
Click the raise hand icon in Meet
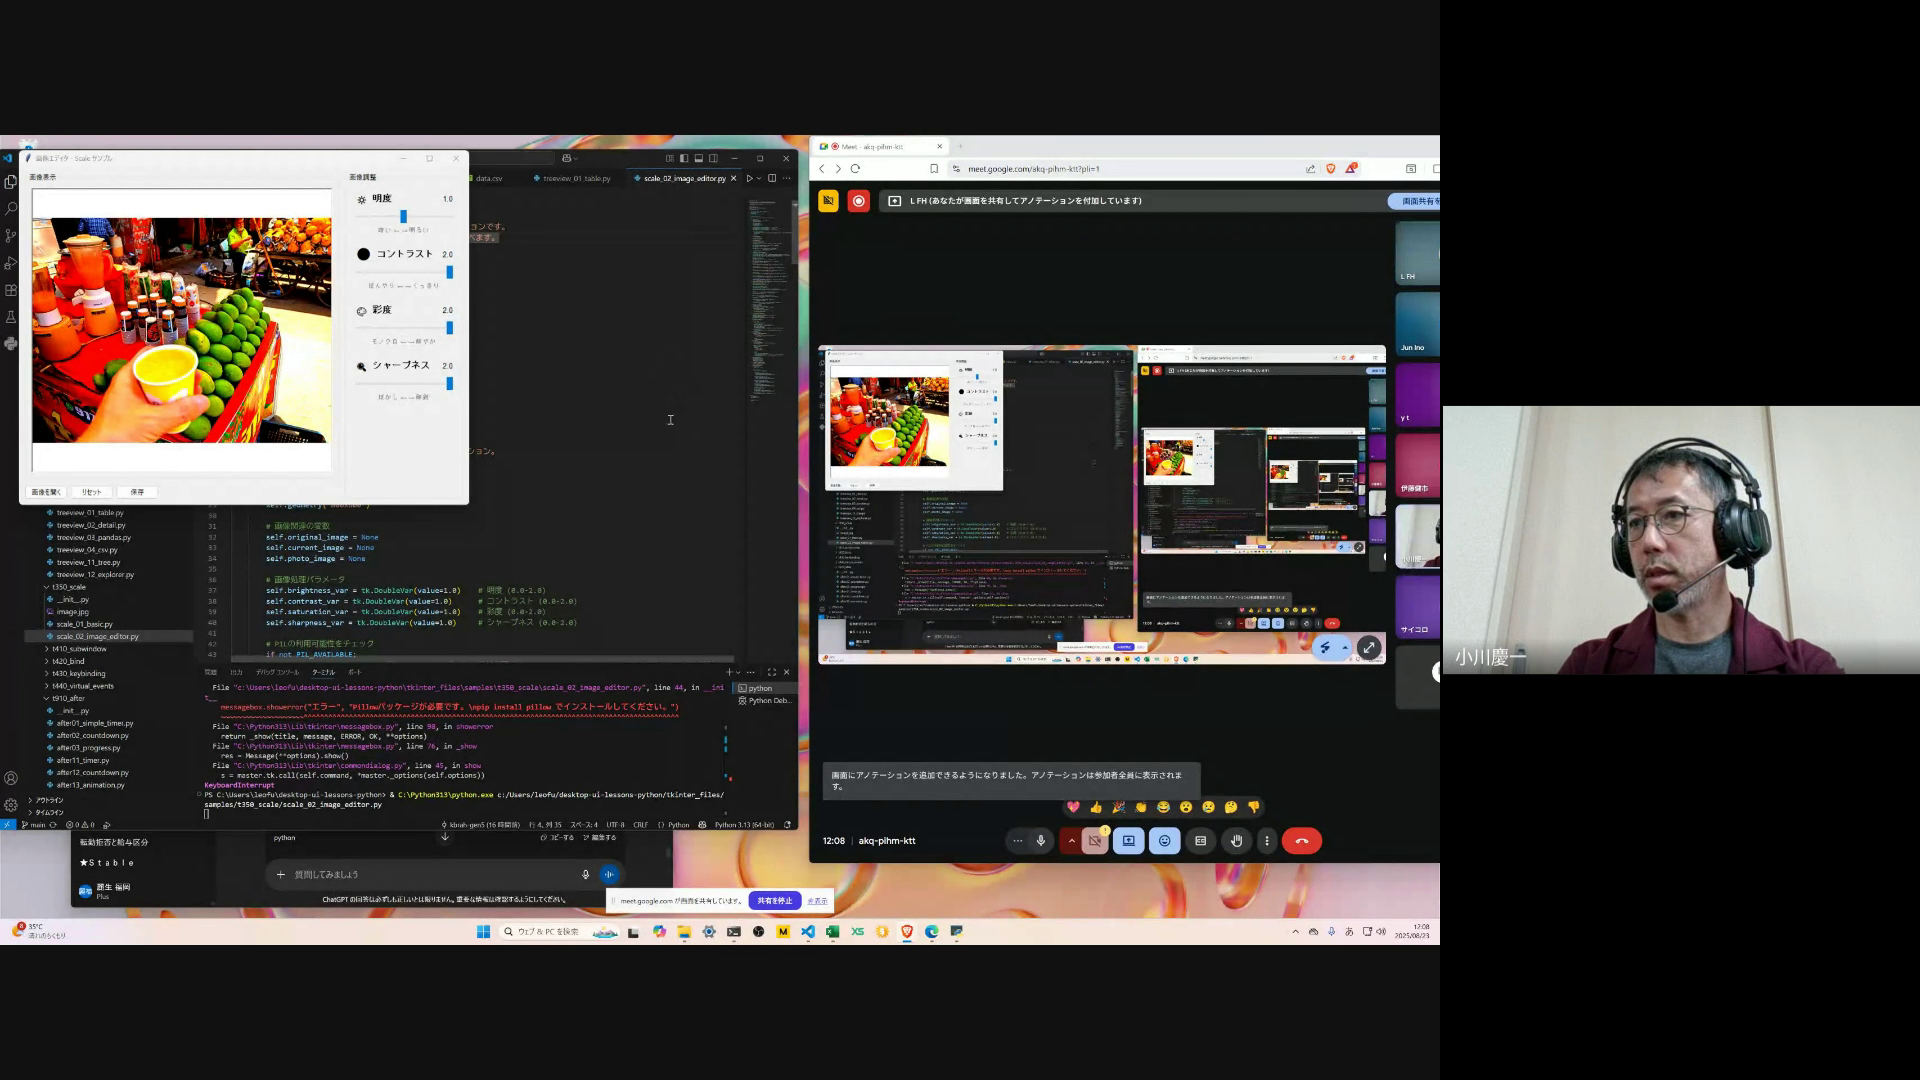click(1236, 841)
